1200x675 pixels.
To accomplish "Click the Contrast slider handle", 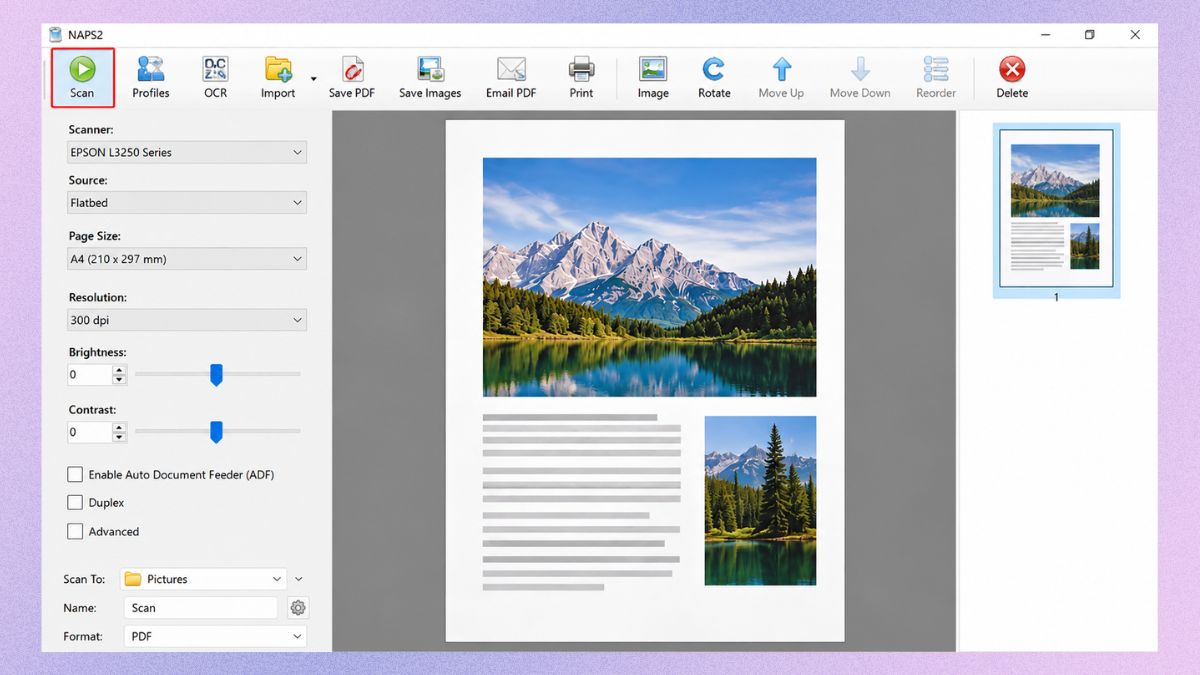I will tap(216, 432).
